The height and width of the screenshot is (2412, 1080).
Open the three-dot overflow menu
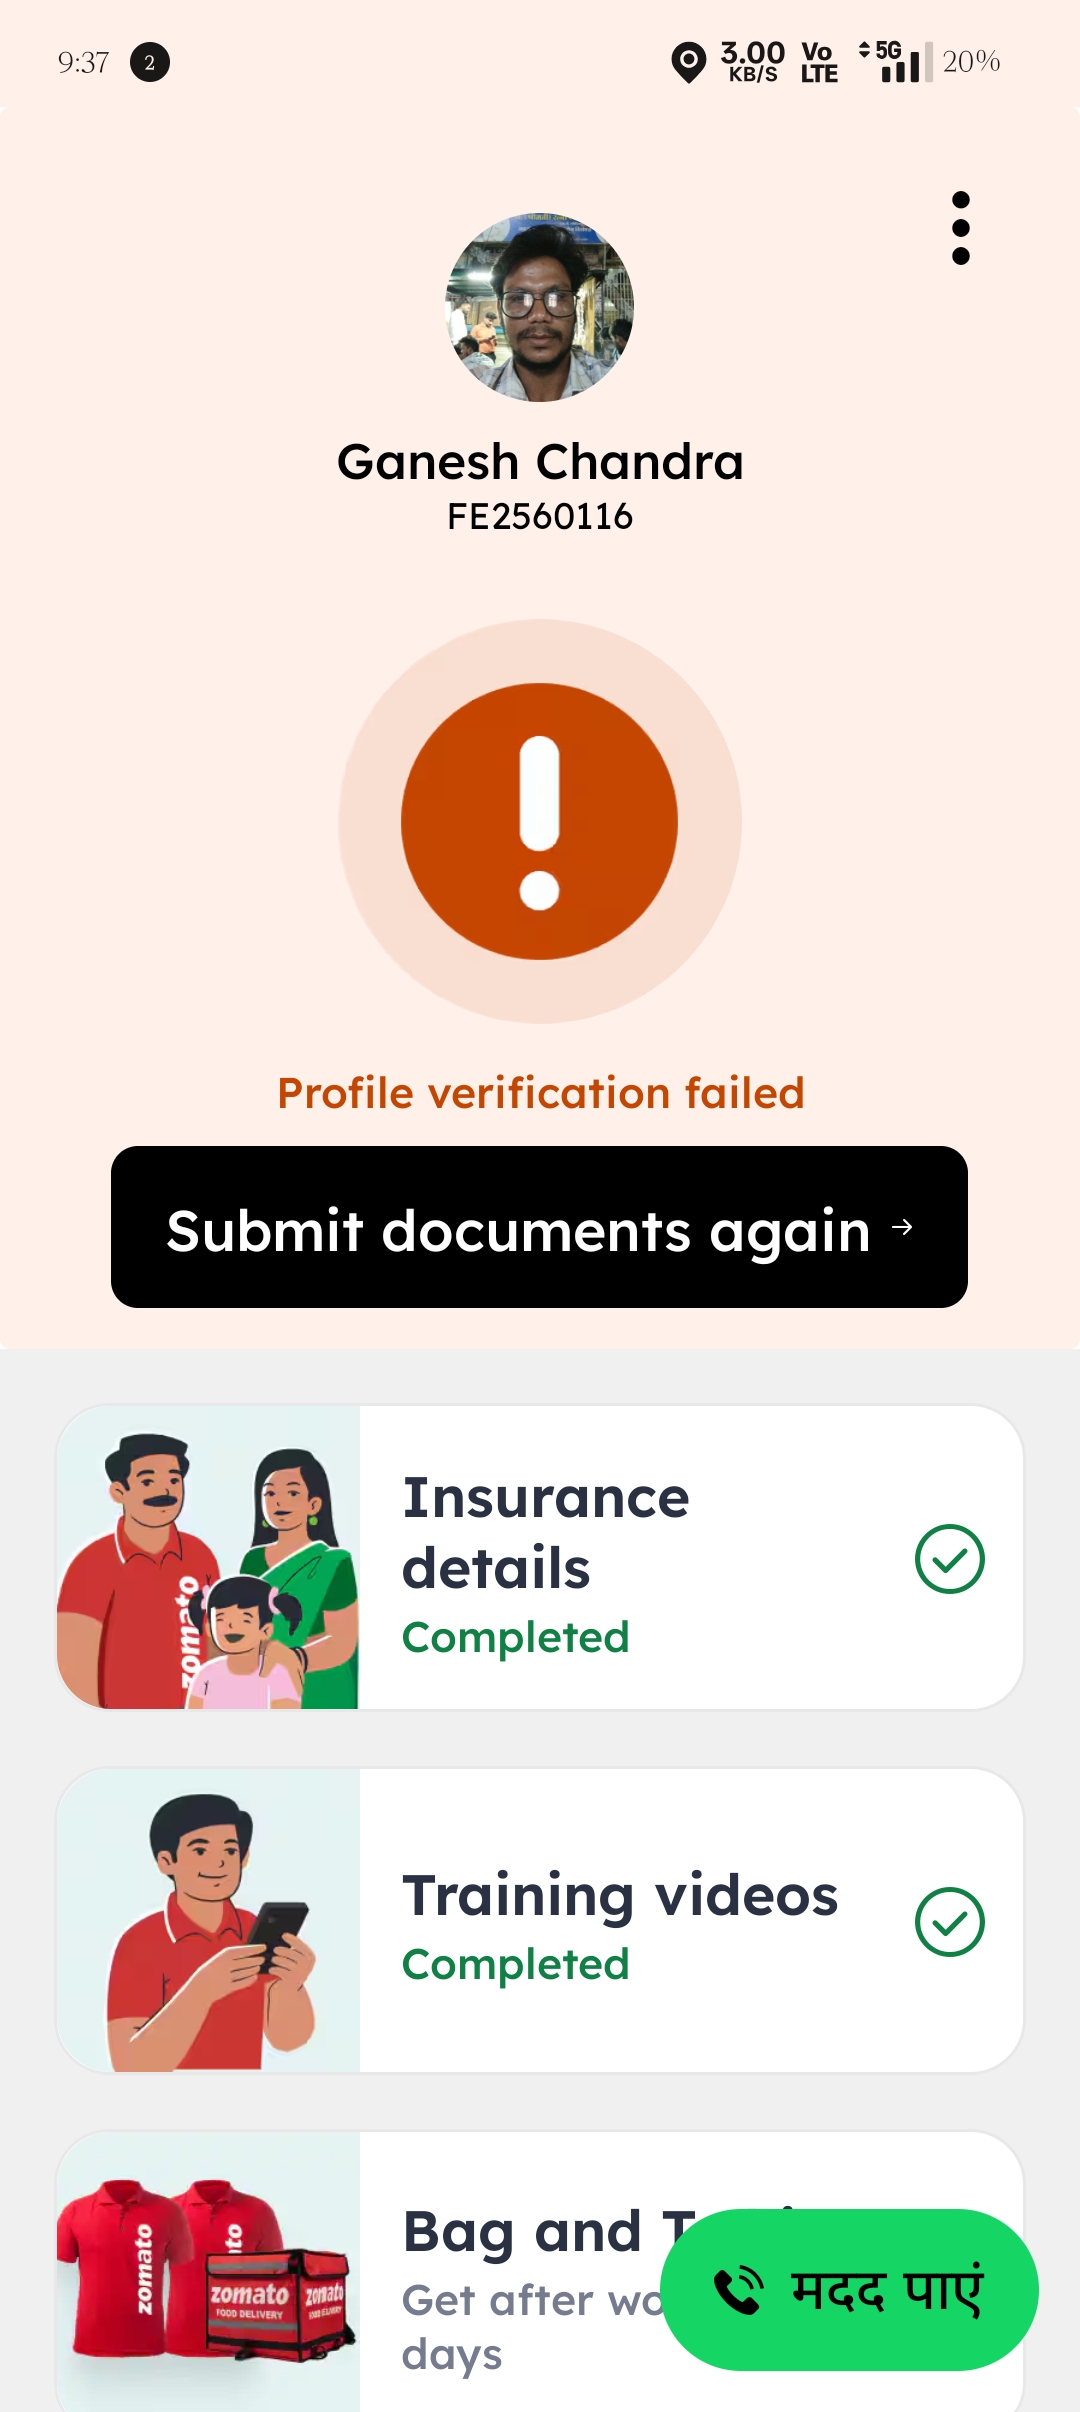[961, 228]
